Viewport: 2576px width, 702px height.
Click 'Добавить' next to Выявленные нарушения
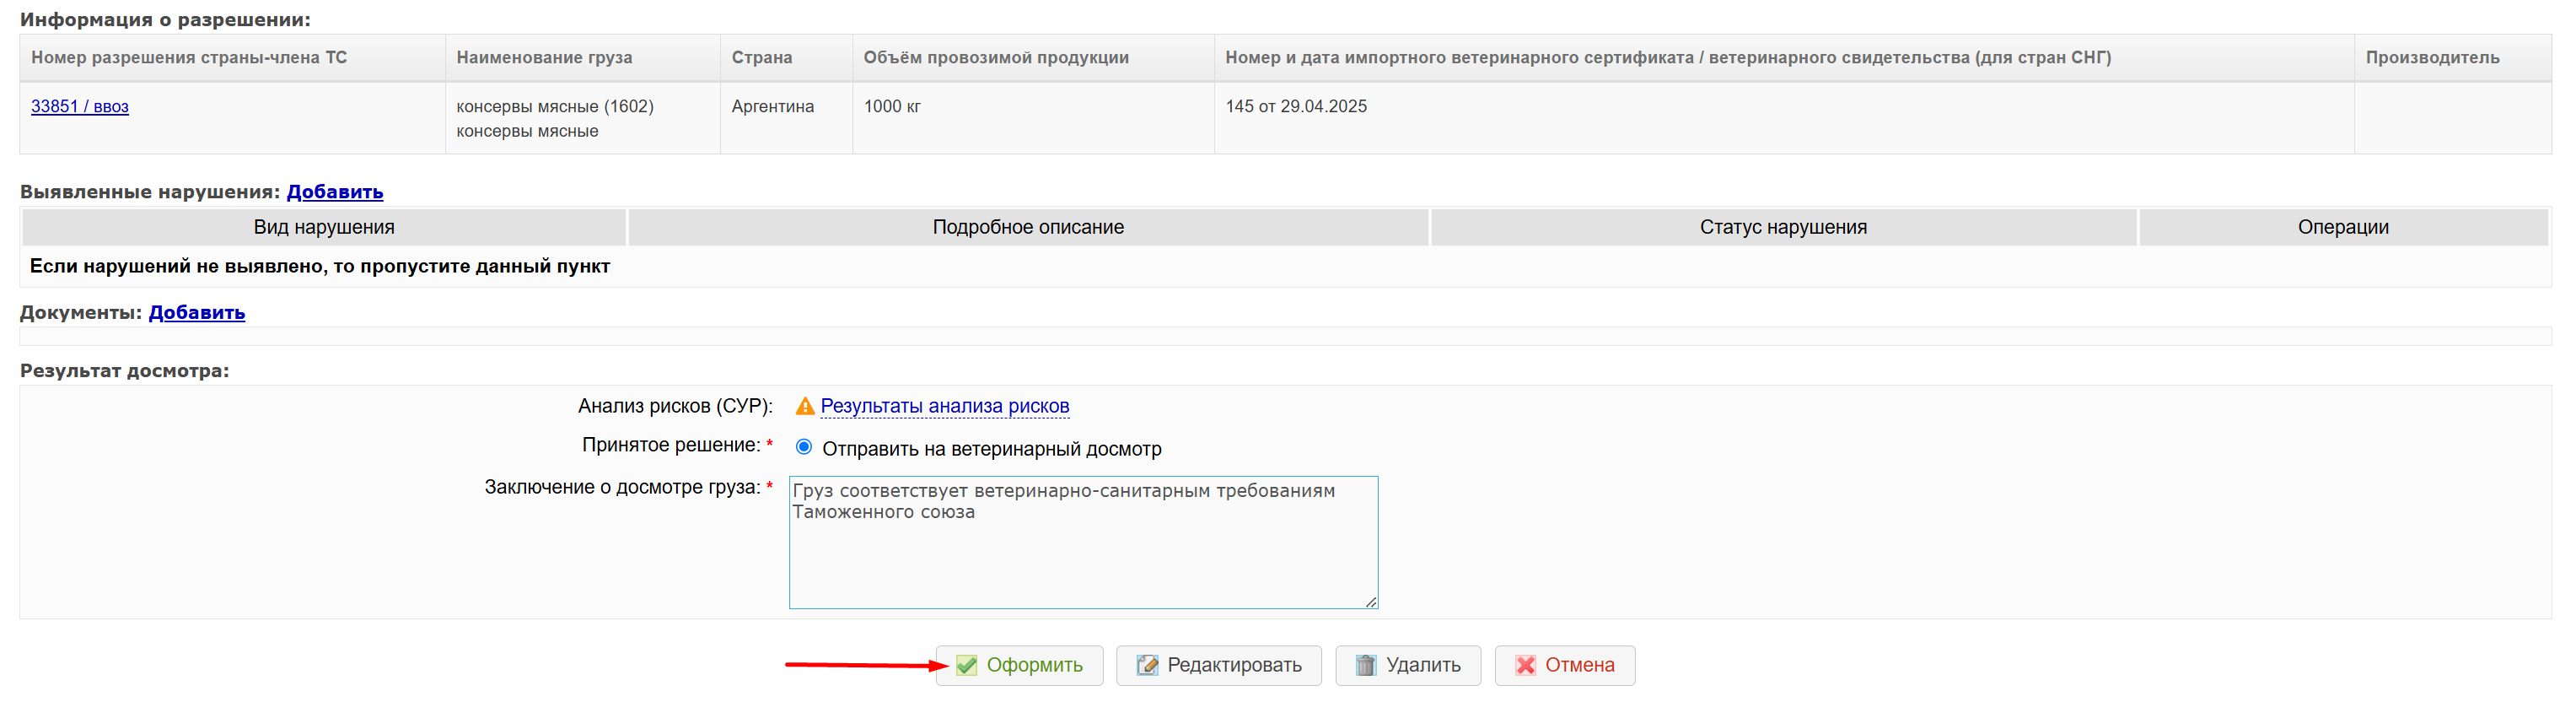pyautogui.click(x=335, y=192)
